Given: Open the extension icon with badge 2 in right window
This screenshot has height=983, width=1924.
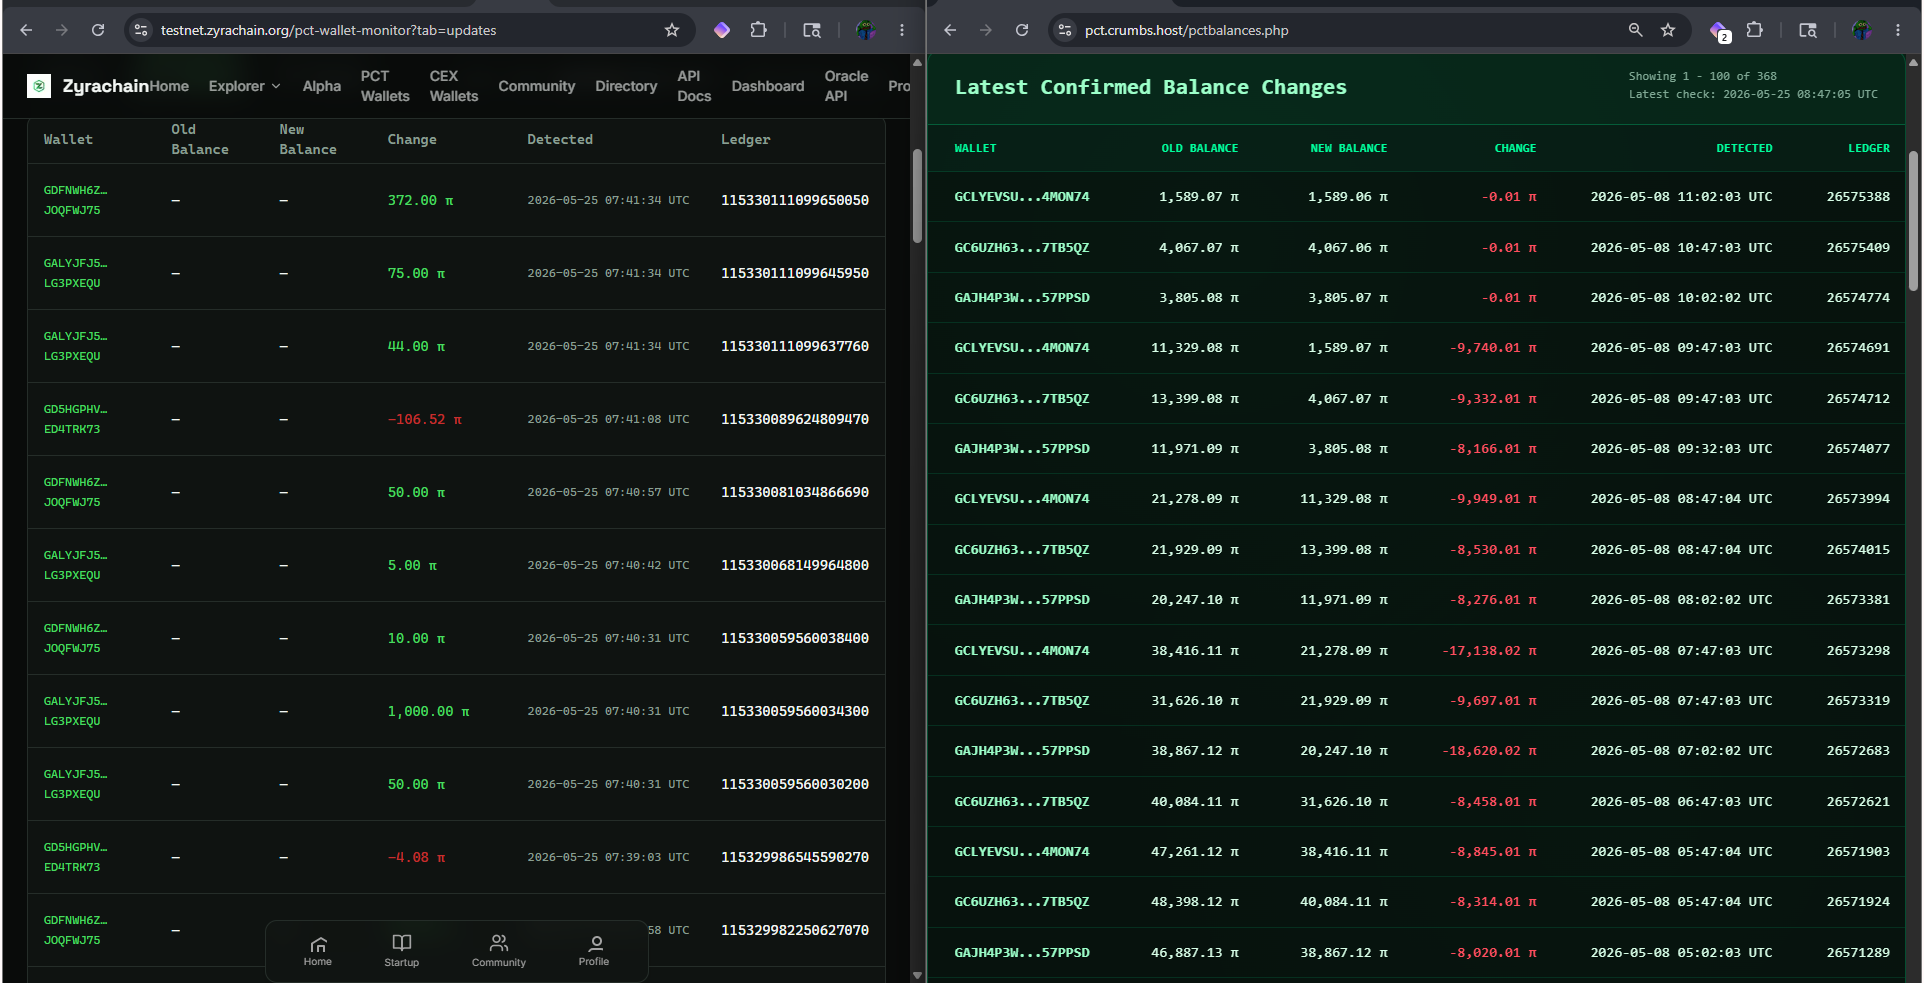Looking at the screenshot, I should pyautogui.click(x=1719, y=31).
